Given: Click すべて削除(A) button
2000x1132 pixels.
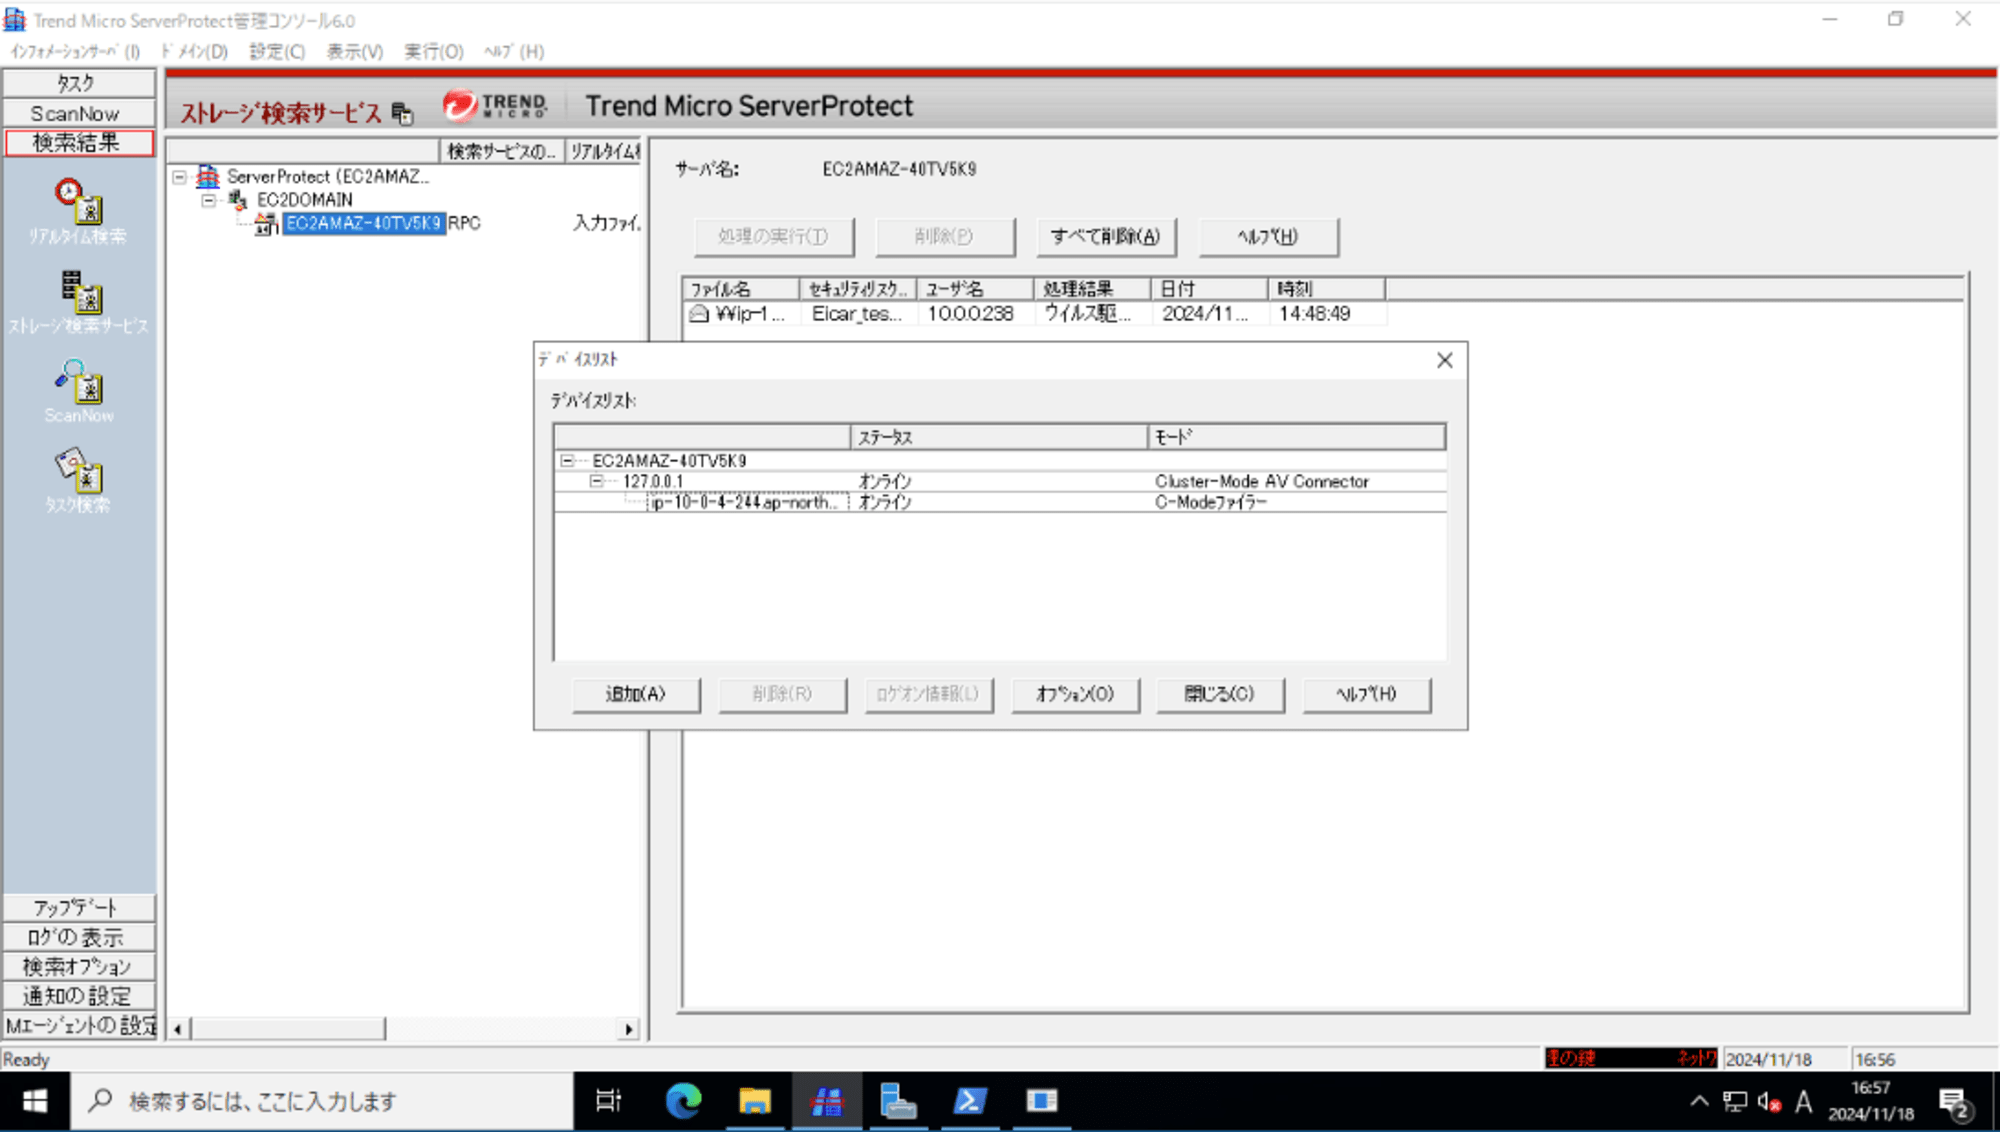Looking at the screenshot, I should coord(1106,237).
